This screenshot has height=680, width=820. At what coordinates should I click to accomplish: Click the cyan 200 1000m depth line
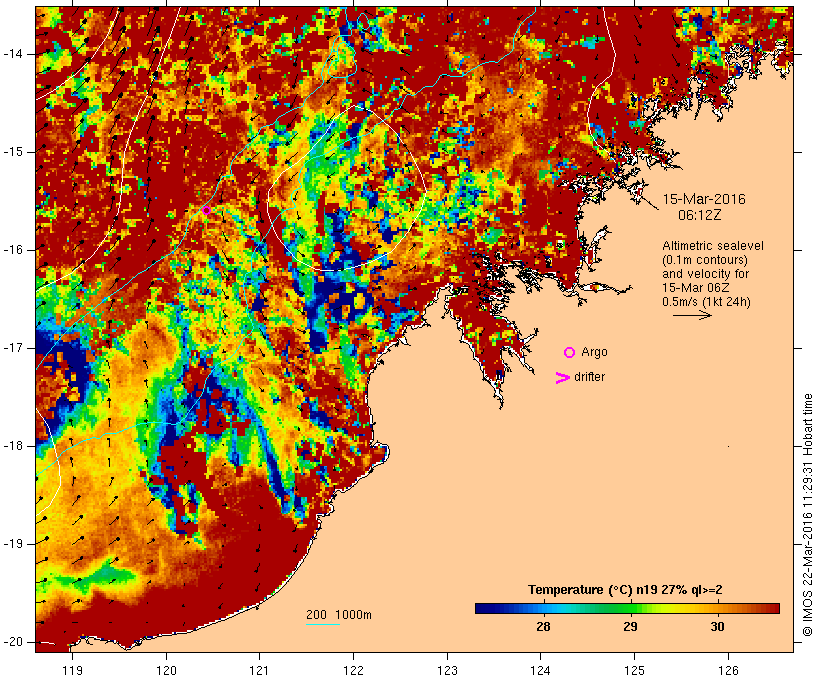tap(323, 624)
